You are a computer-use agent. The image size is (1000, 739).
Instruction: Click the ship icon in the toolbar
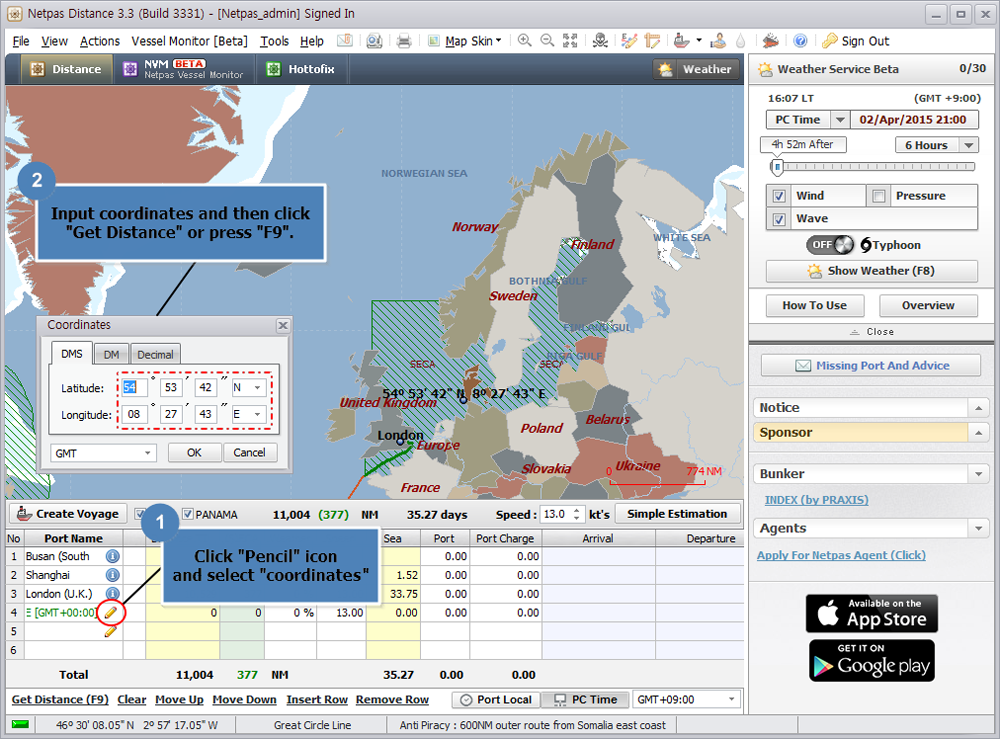pyautogui.click(x=682, y=41)
